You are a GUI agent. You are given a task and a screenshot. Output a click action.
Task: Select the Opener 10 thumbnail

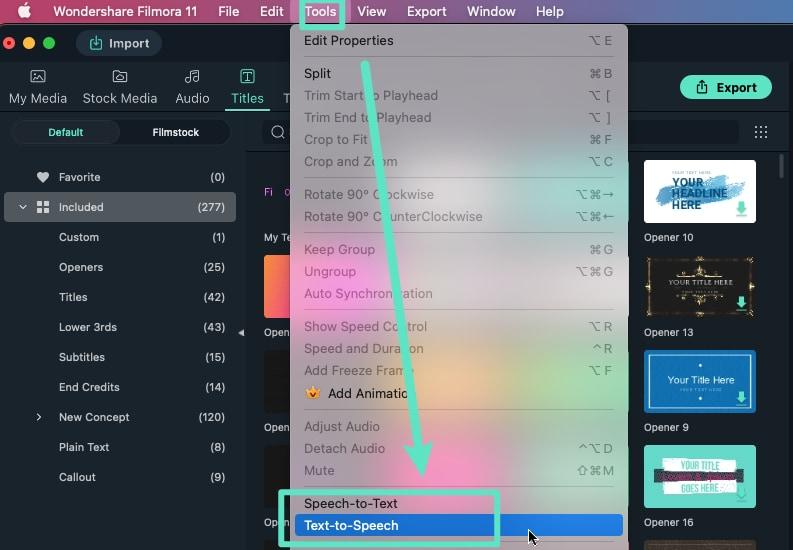[x=700, y=191]
